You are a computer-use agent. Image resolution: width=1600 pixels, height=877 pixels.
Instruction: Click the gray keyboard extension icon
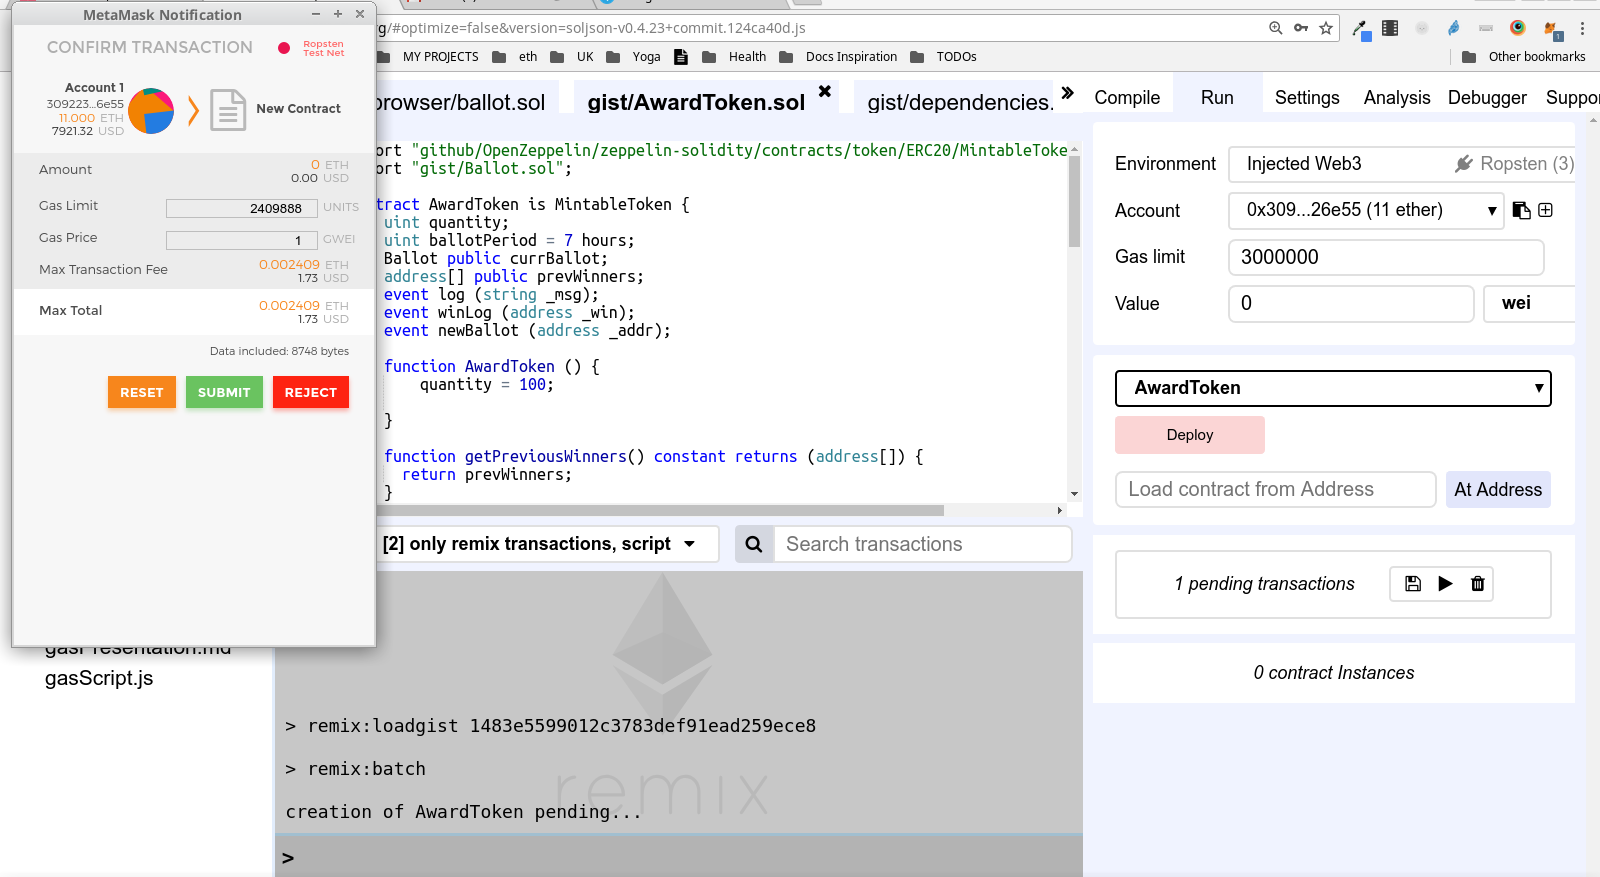[x=1486, y=28]
